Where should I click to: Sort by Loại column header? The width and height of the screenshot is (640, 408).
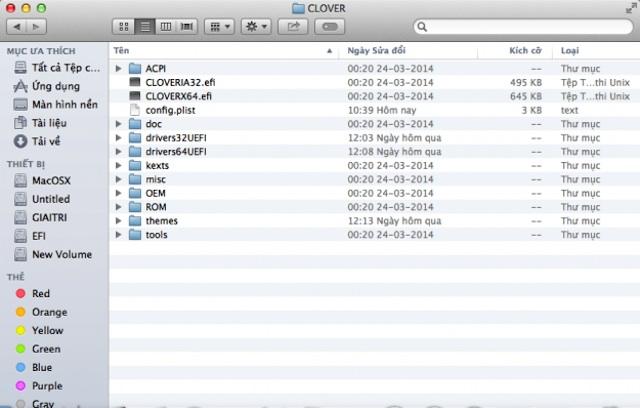[x=596, y=51]
